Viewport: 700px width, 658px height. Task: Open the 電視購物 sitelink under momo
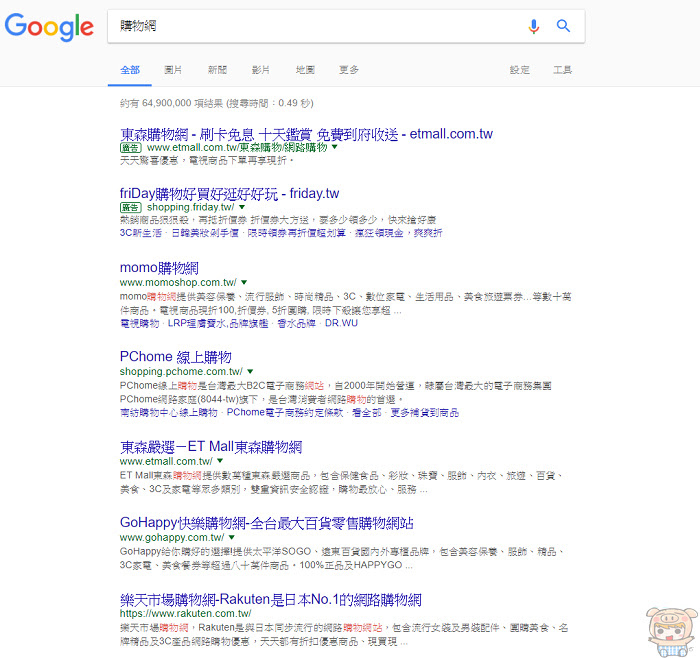pyautogui.click(x=139, y=323)
